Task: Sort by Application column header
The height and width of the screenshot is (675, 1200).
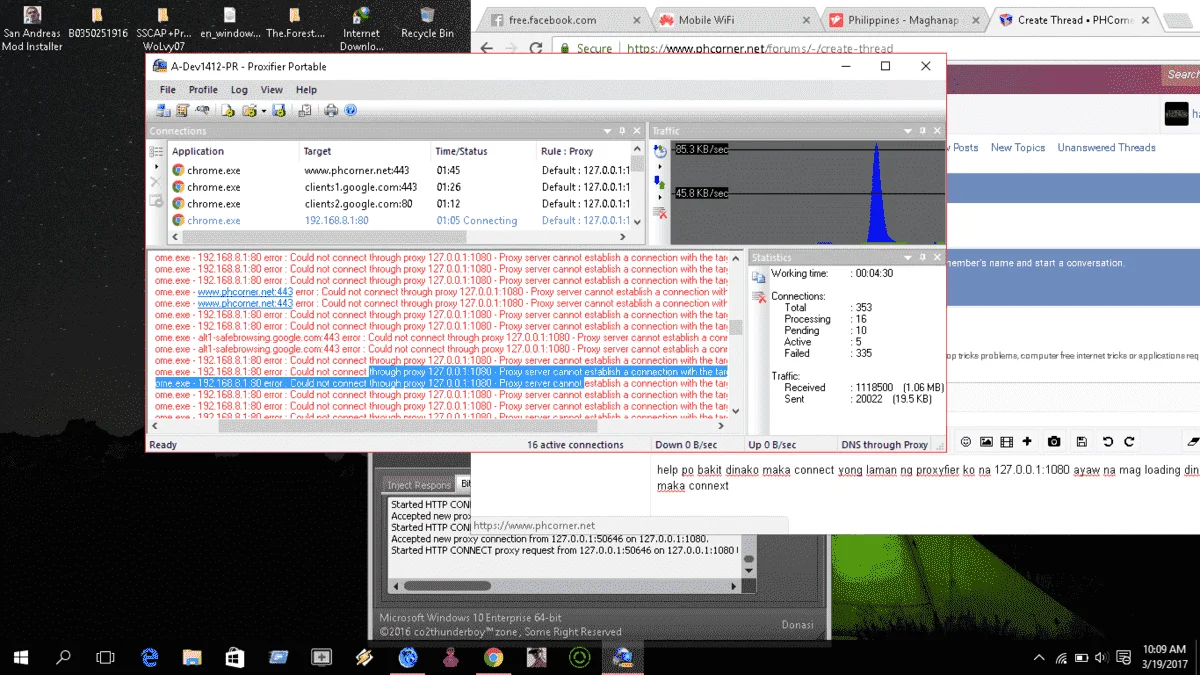Action: [233, 151]
